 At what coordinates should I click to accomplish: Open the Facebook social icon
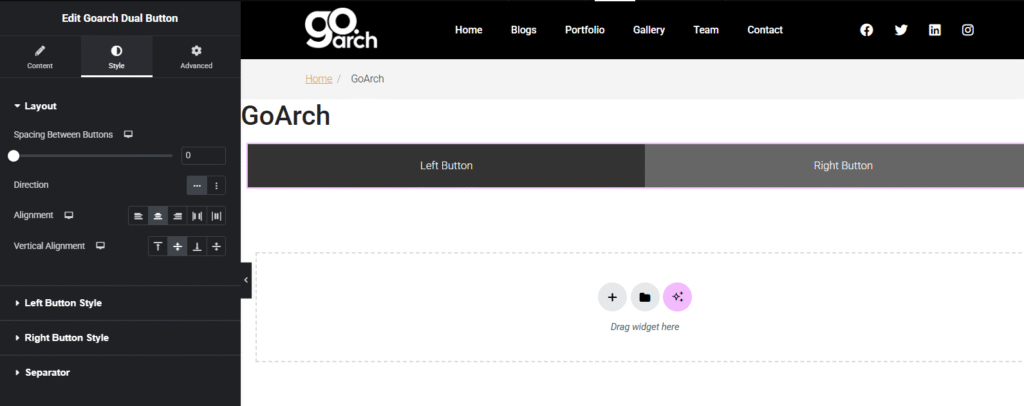tap(867, 30)
